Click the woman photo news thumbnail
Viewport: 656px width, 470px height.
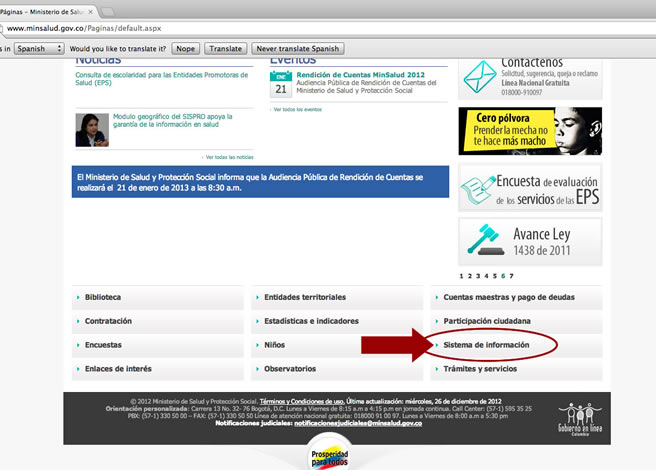(x=92, y=130)
